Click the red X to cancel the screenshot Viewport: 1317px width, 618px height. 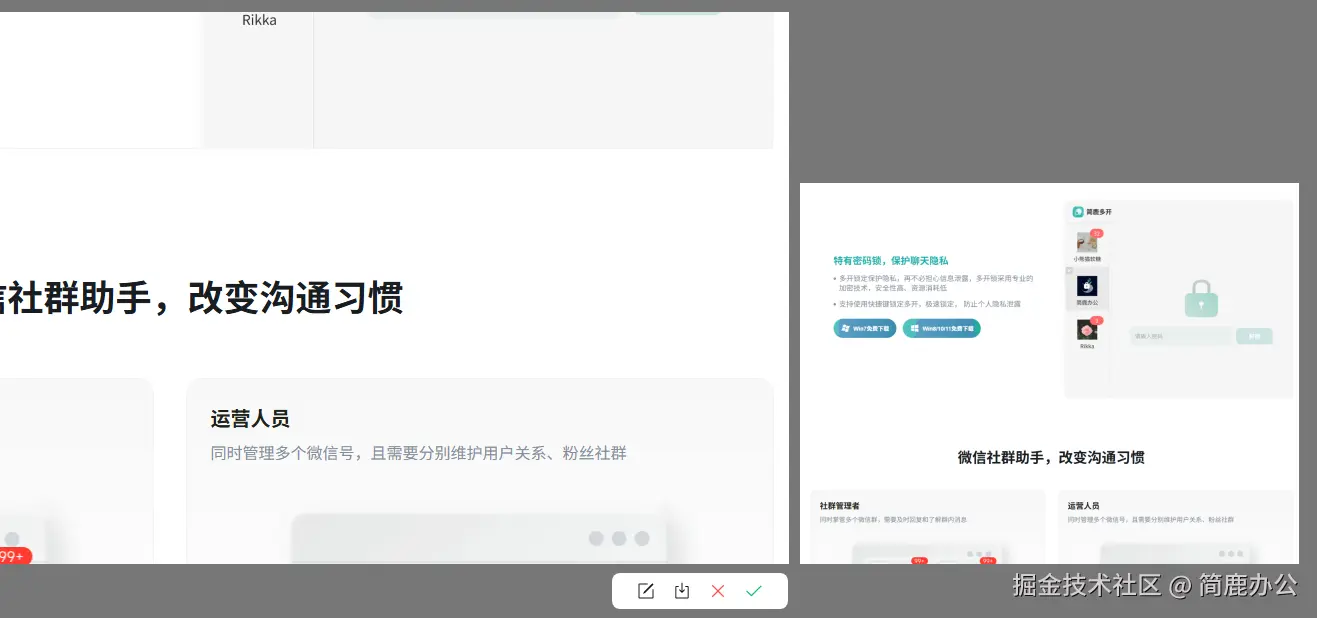[717, 590]
